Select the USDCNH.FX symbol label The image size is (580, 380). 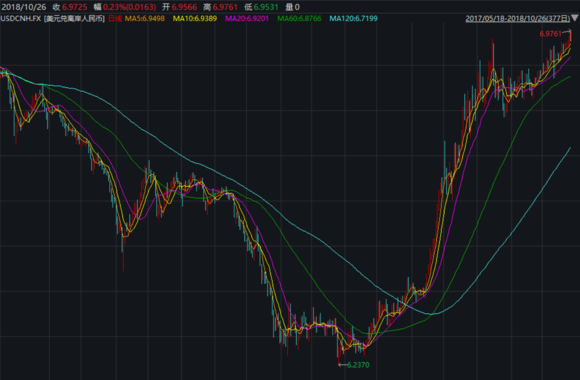click(21, 19)
